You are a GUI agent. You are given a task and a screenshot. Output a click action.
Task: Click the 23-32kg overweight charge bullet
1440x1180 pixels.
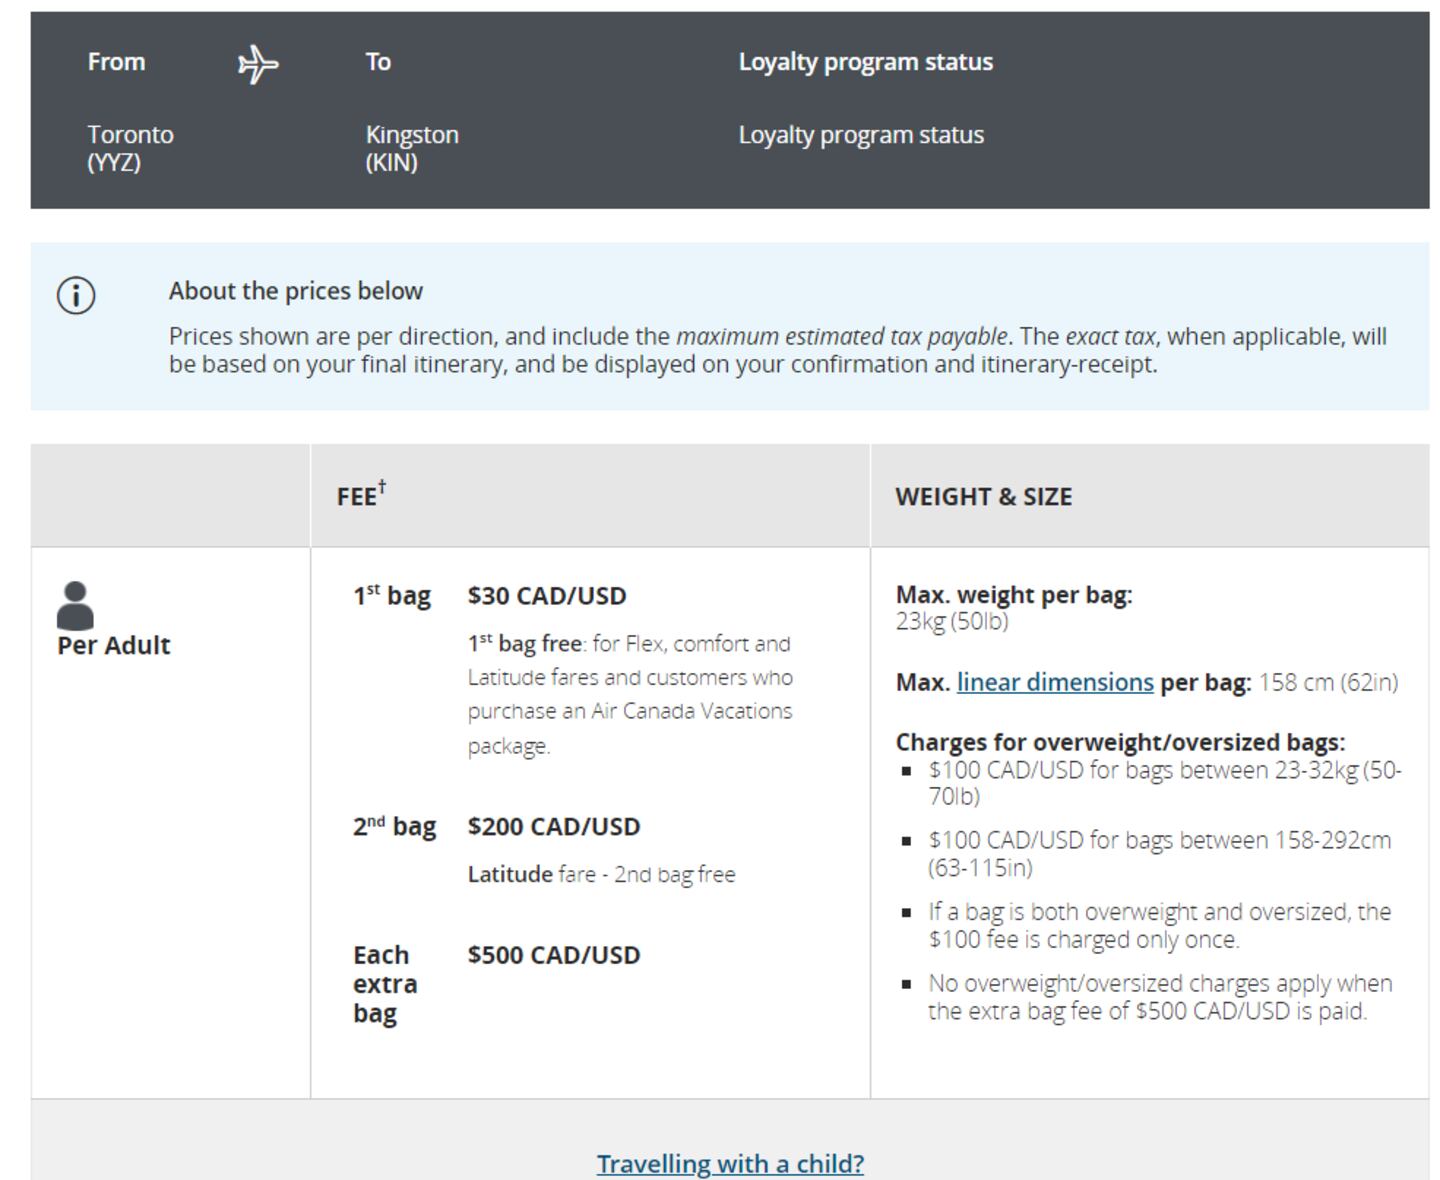coord(1165,783)
